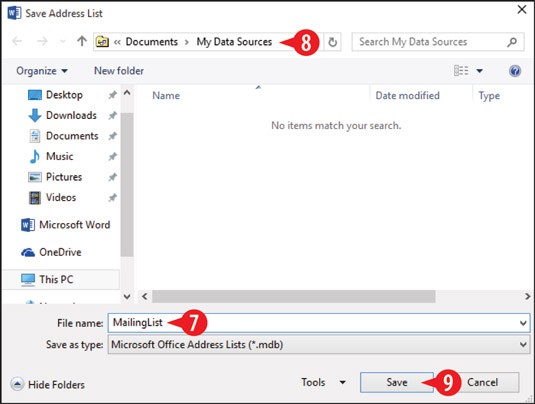Go up one folder level
The height and width of the screenshot is (404, 535).
82,41
